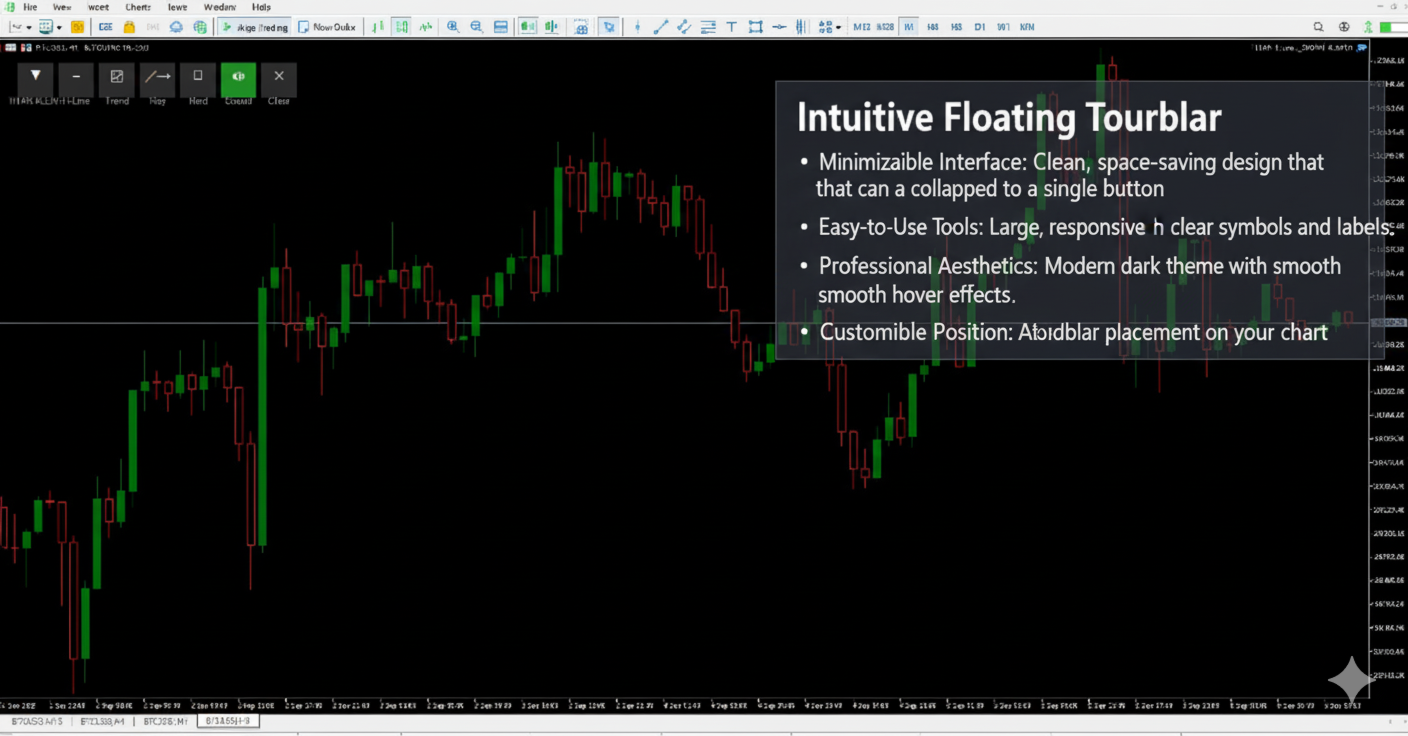Switch chart to line chart type
Screen dimensions: 1408x736
pos(424,27)
